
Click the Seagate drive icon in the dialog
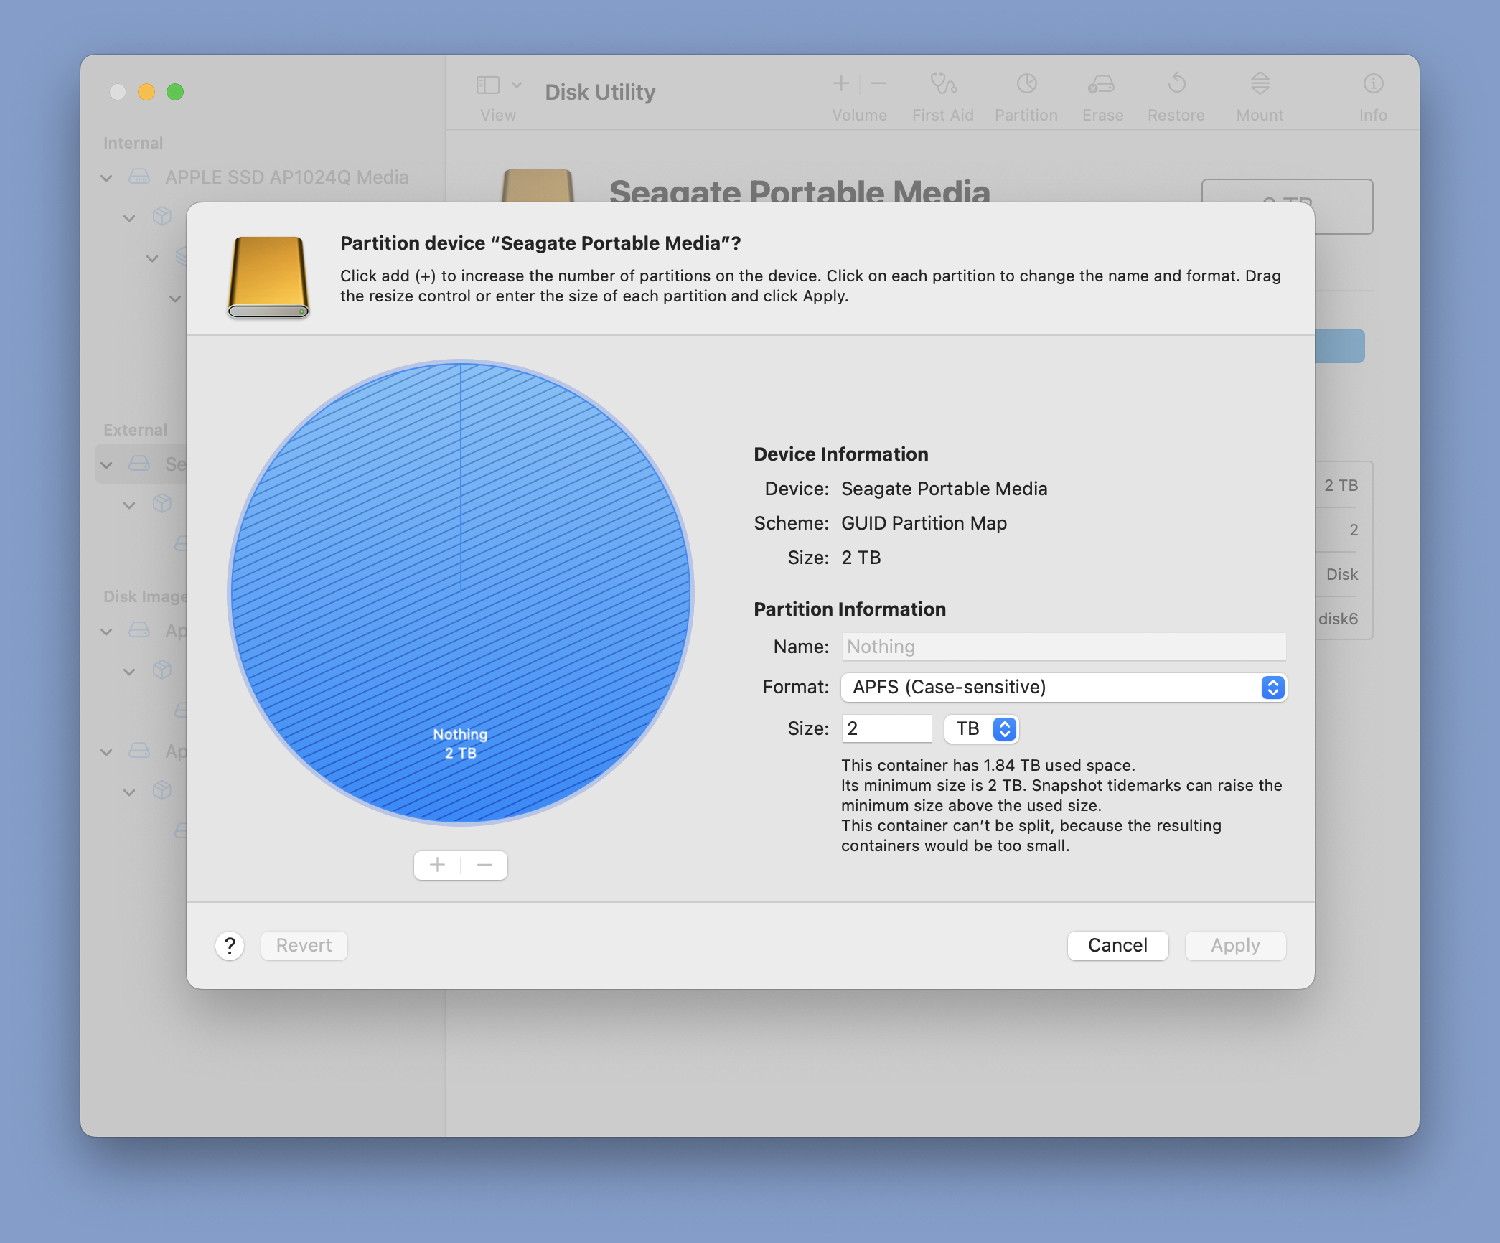[268, 277]
